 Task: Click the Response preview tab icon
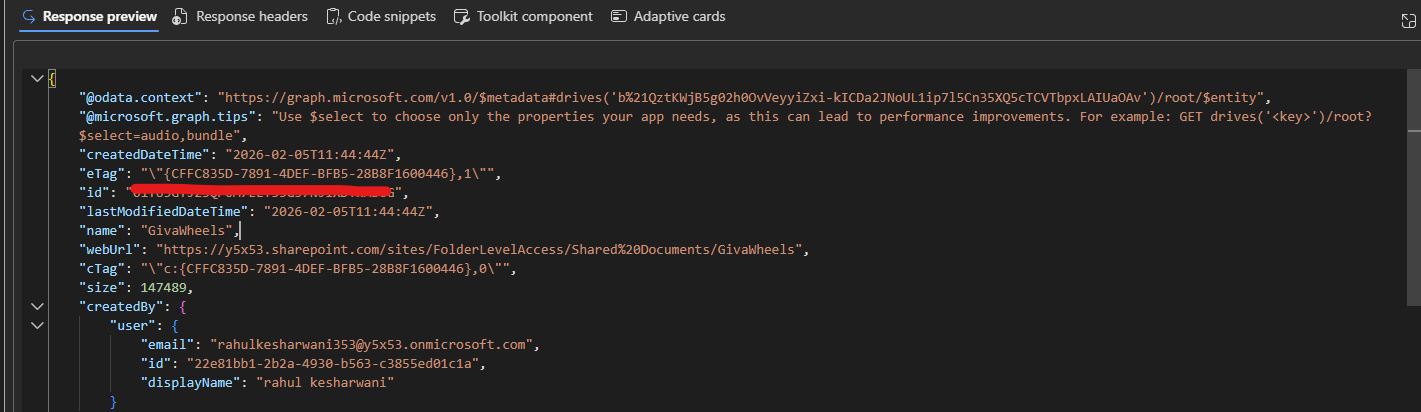pyautogui.click(x=29, y=17)
